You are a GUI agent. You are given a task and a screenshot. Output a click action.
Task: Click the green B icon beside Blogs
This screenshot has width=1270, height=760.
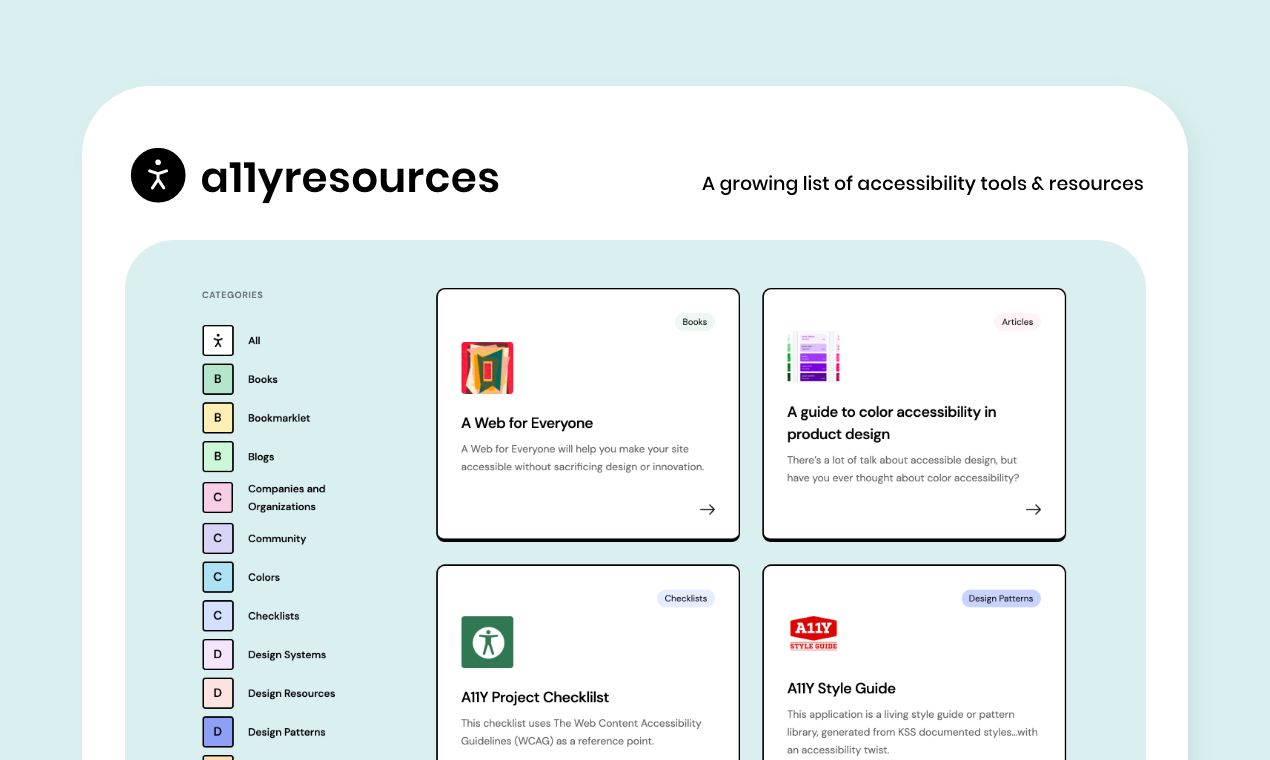[x=218, y=457]
